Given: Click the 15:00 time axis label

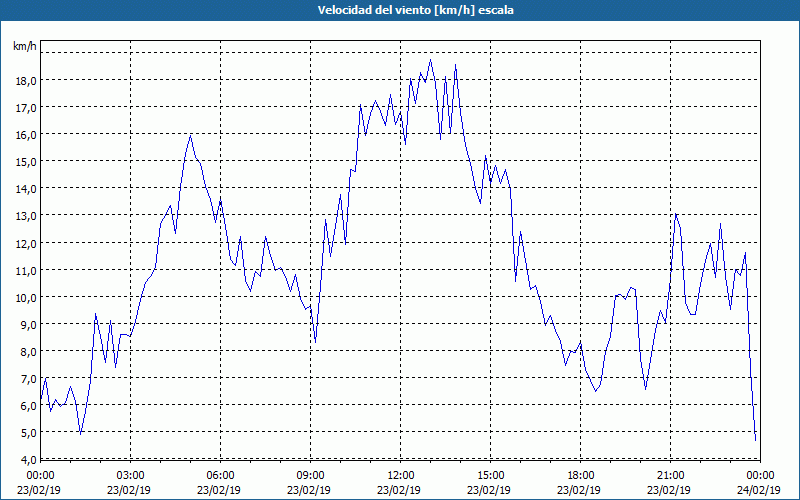Looking at the screenshot, I should [490, 476].
